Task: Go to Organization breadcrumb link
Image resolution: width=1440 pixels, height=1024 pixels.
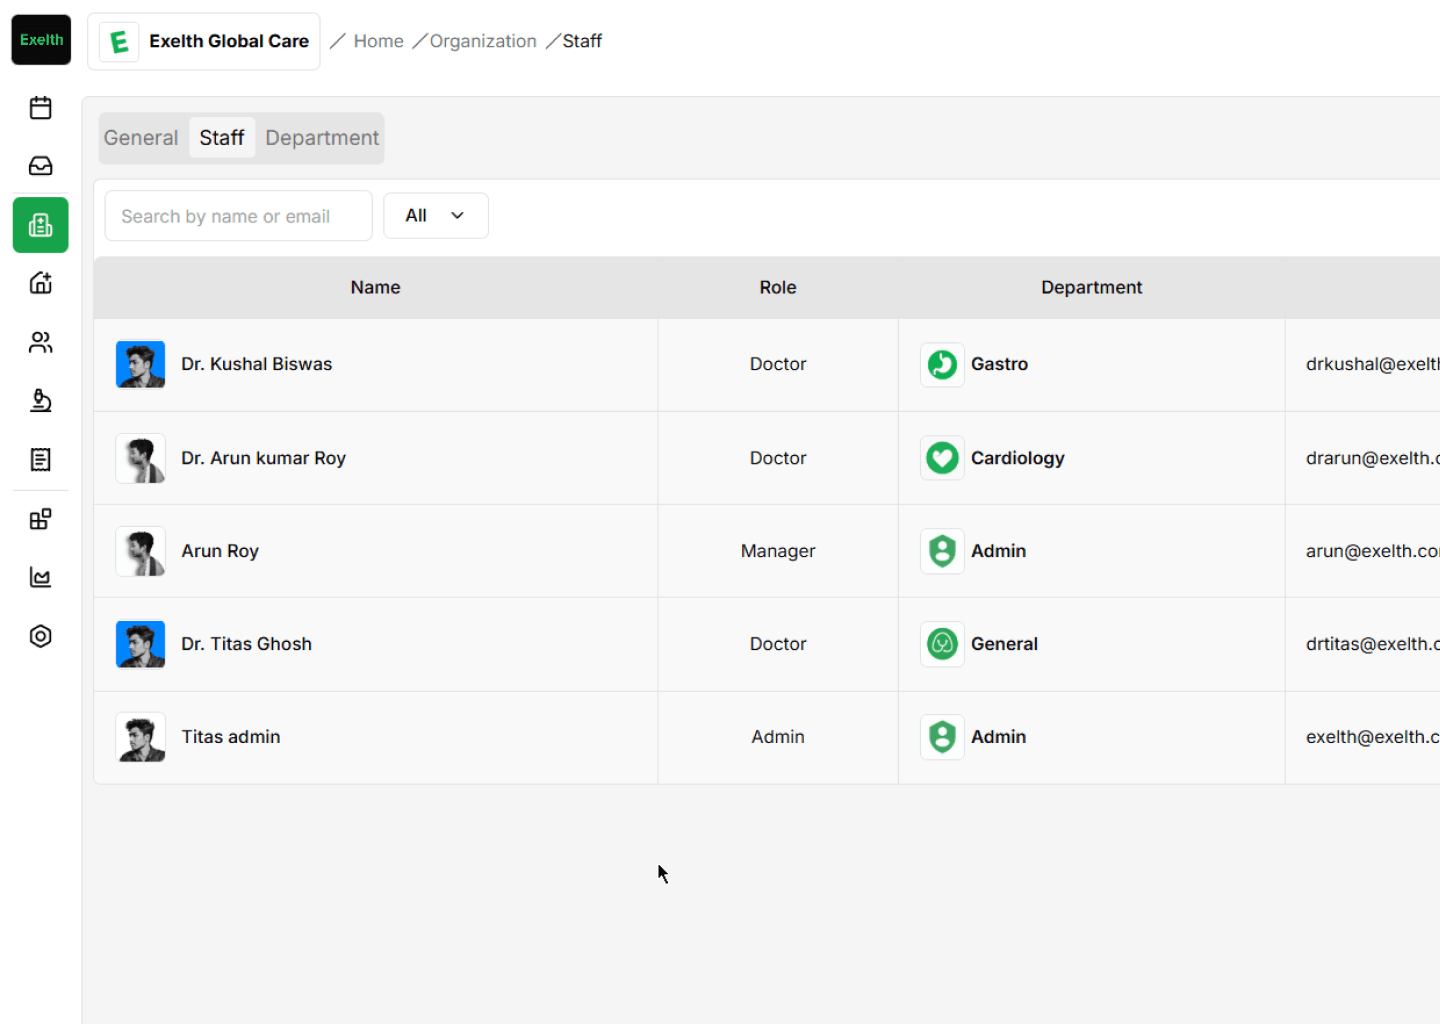Action: pos(483,41)
